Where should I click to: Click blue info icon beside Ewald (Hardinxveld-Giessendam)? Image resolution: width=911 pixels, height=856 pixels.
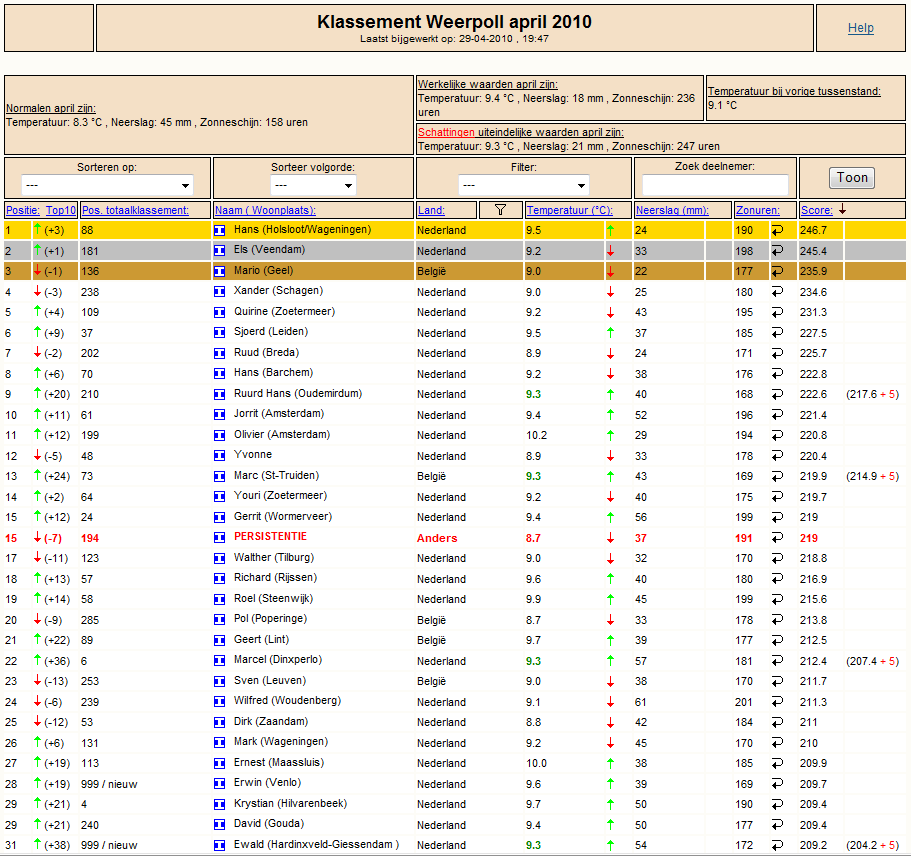tap(220, 845)
